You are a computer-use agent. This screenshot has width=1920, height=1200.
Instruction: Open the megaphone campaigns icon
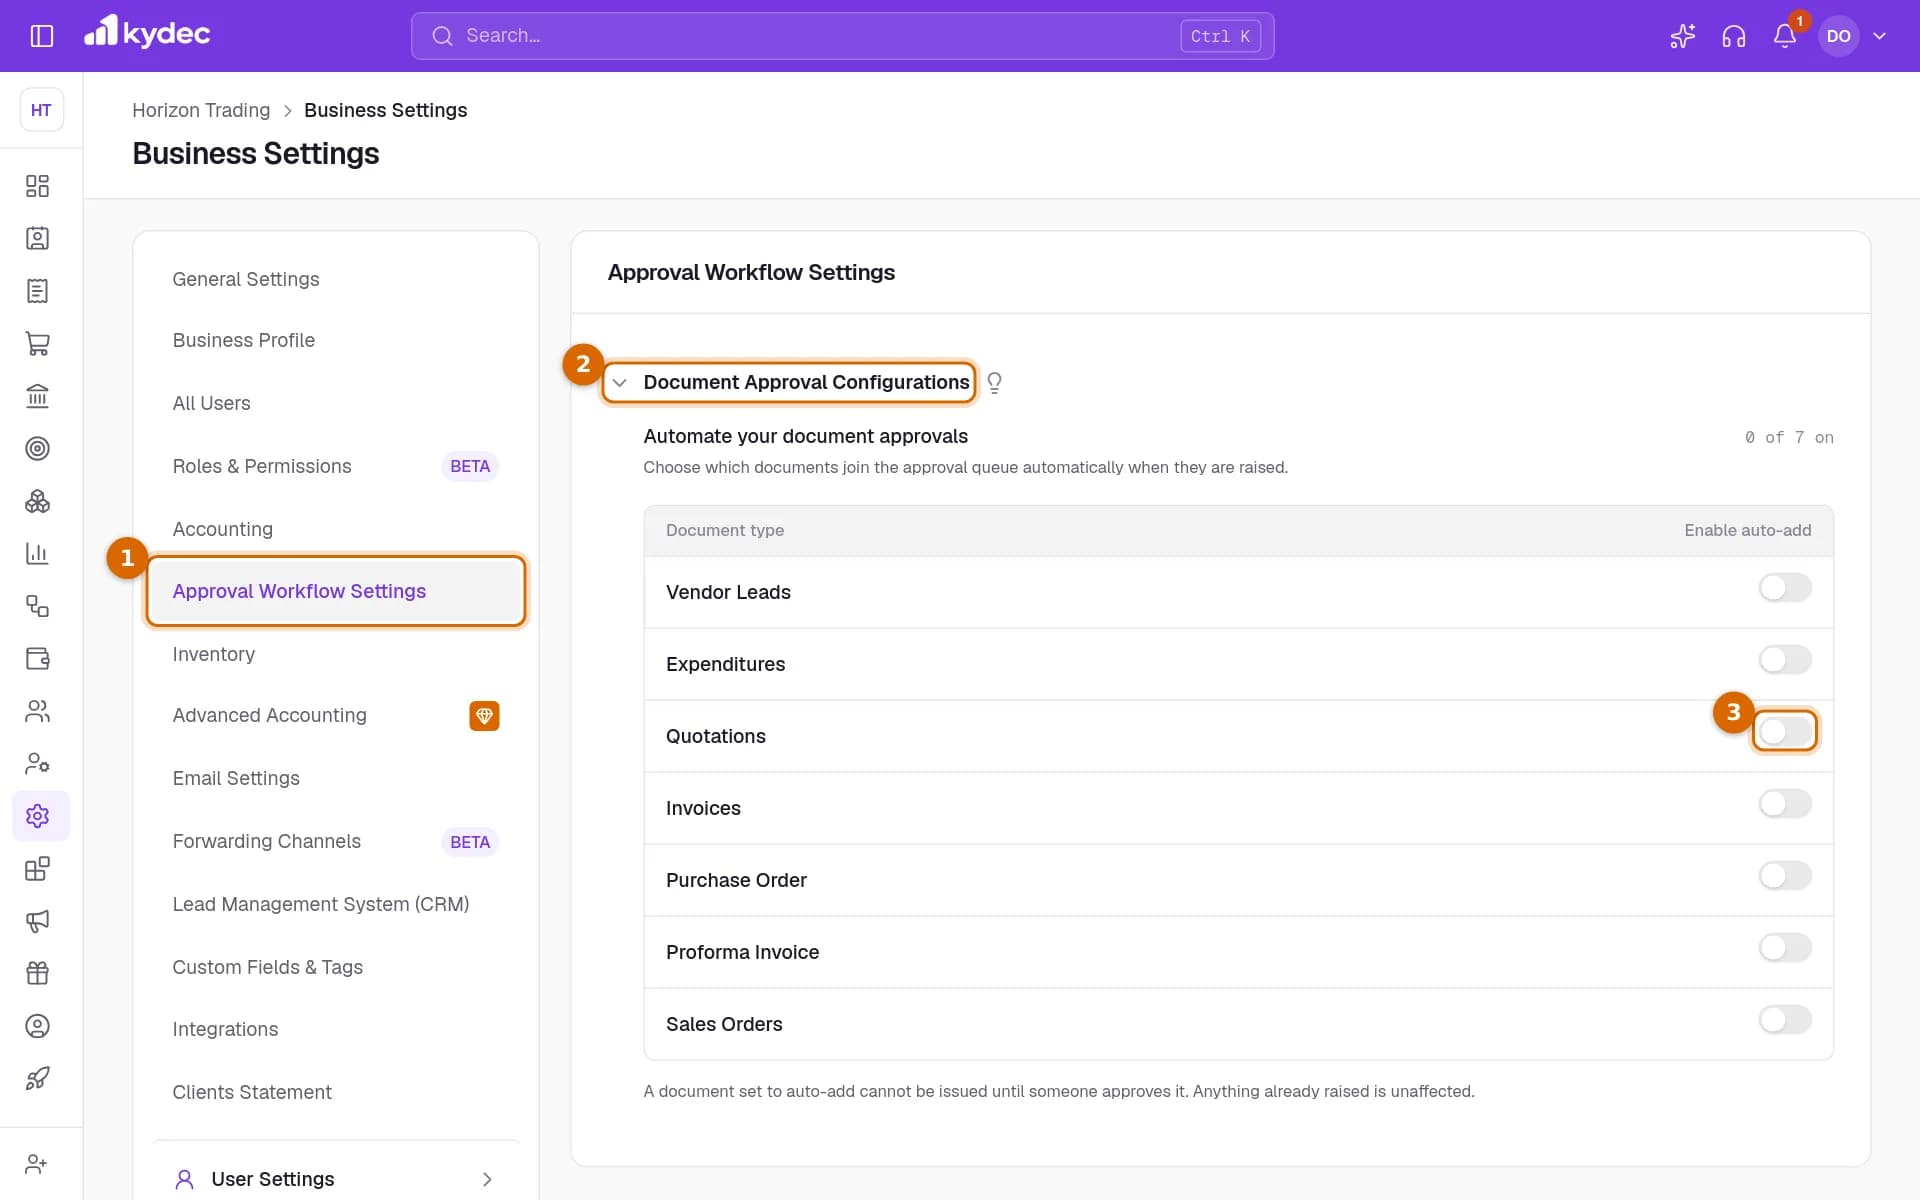tap(37, 921)
